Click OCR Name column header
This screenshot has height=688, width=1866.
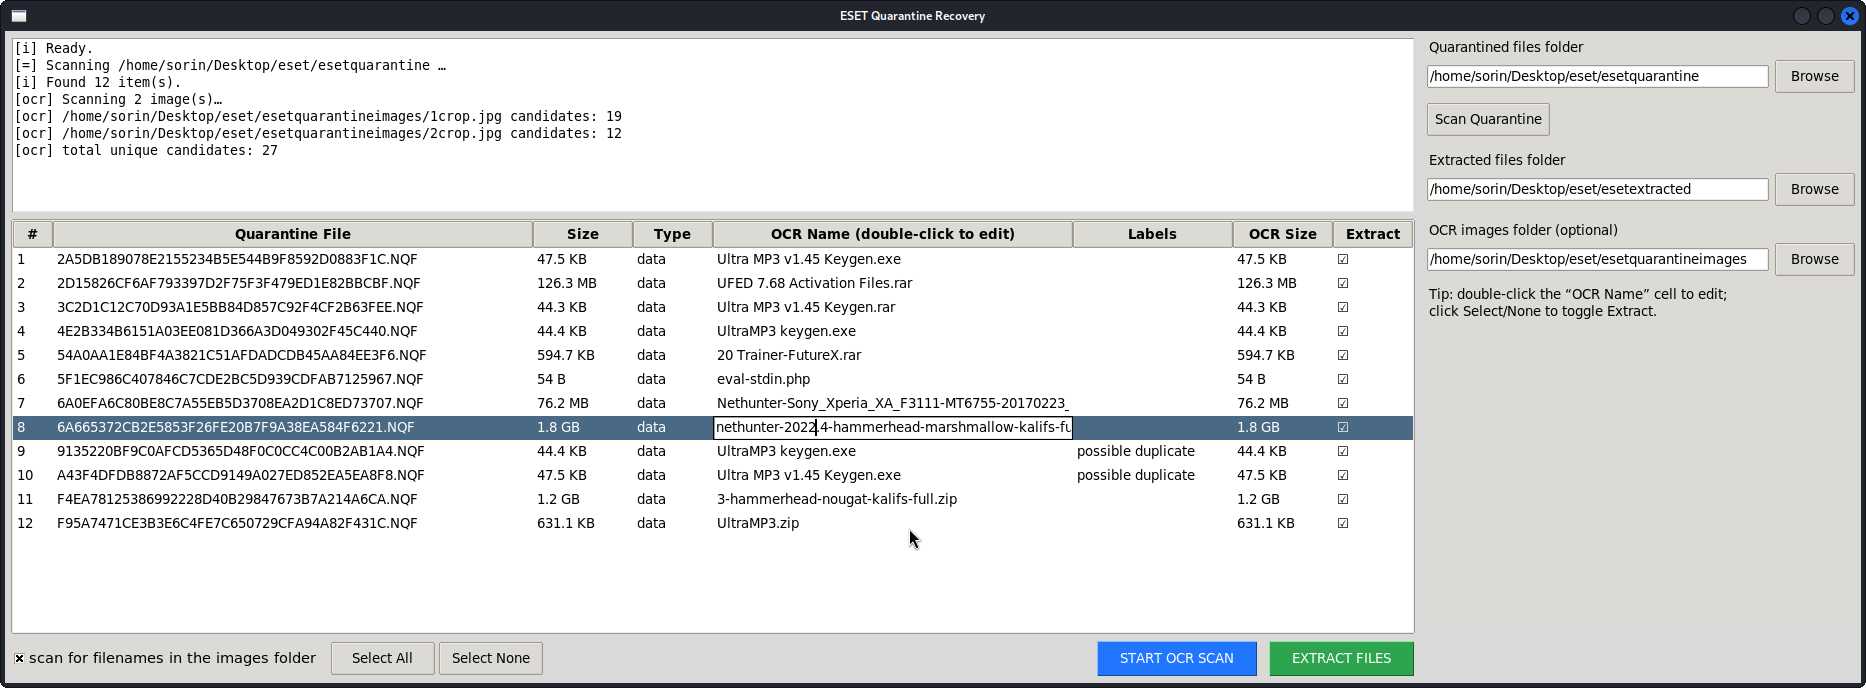893,234
